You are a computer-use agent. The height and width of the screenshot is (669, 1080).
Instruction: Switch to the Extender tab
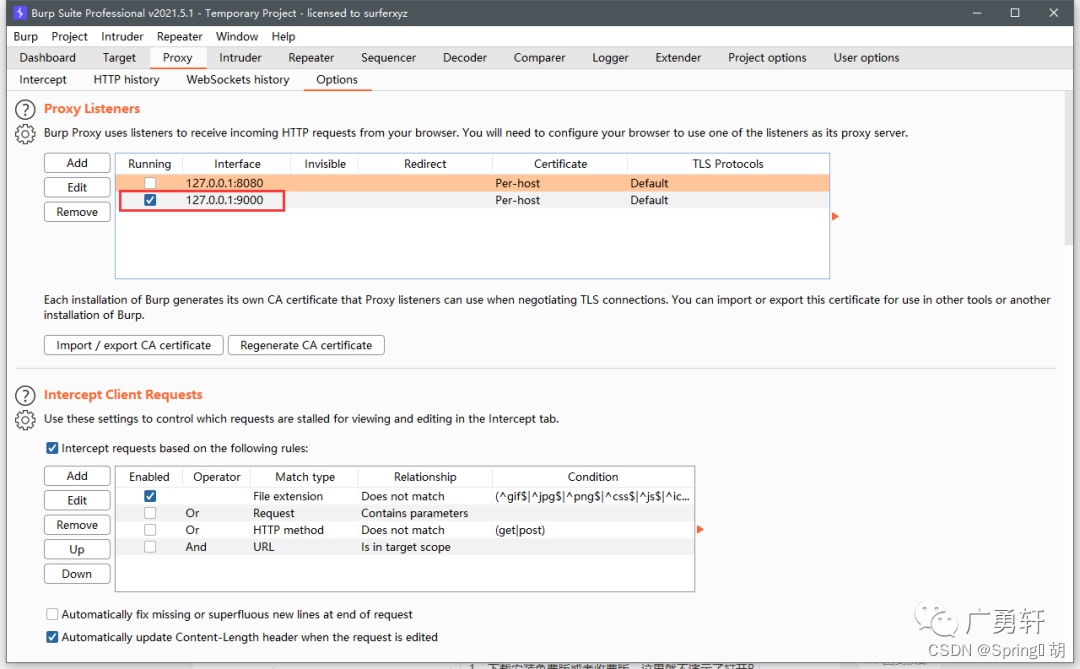click(x=678, y=58)
